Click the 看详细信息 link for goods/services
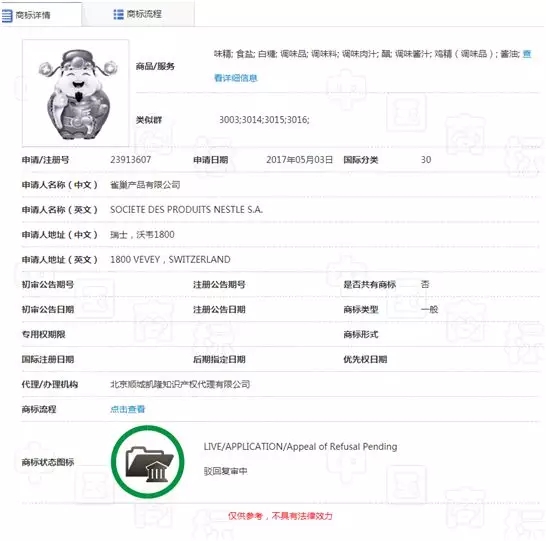Viewport: 546px width, 541px height. click(236, 78)
